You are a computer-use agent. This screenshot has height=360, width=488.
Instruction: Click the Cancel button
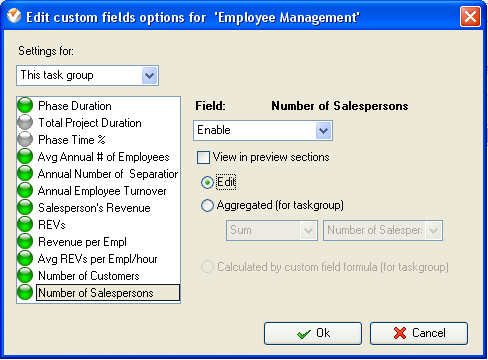coord(419,333)
